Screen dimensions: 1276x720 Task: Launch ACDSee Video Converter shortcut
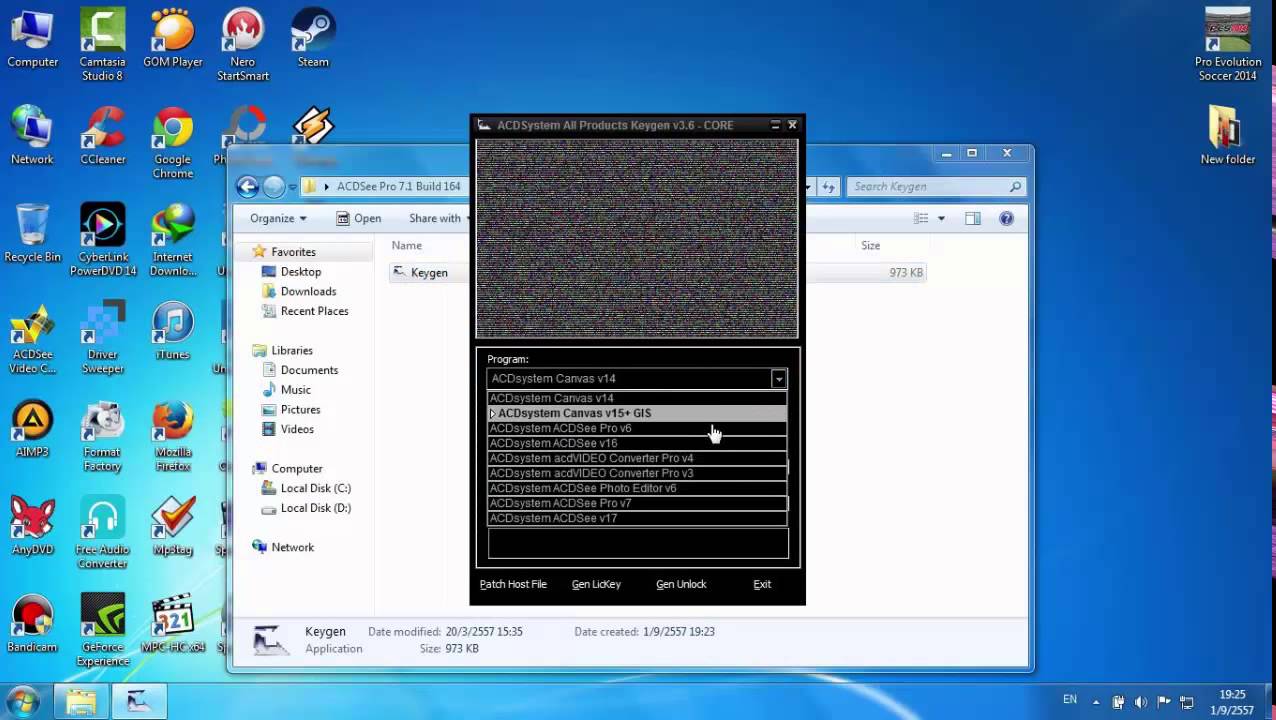click(x=32, y=338)
